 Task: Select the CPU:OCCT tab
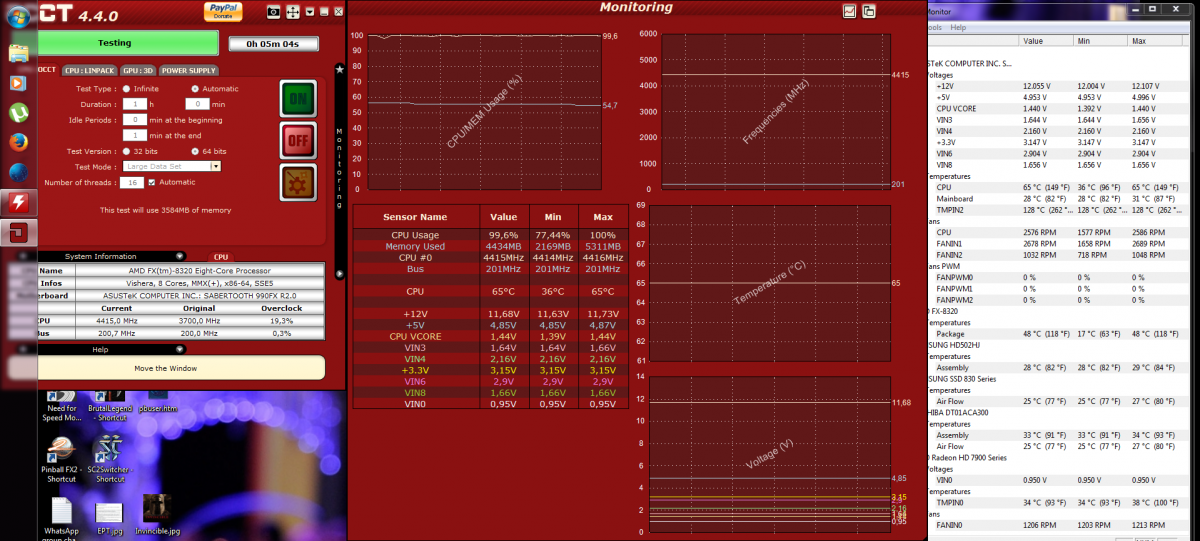[x=48, y=71]
